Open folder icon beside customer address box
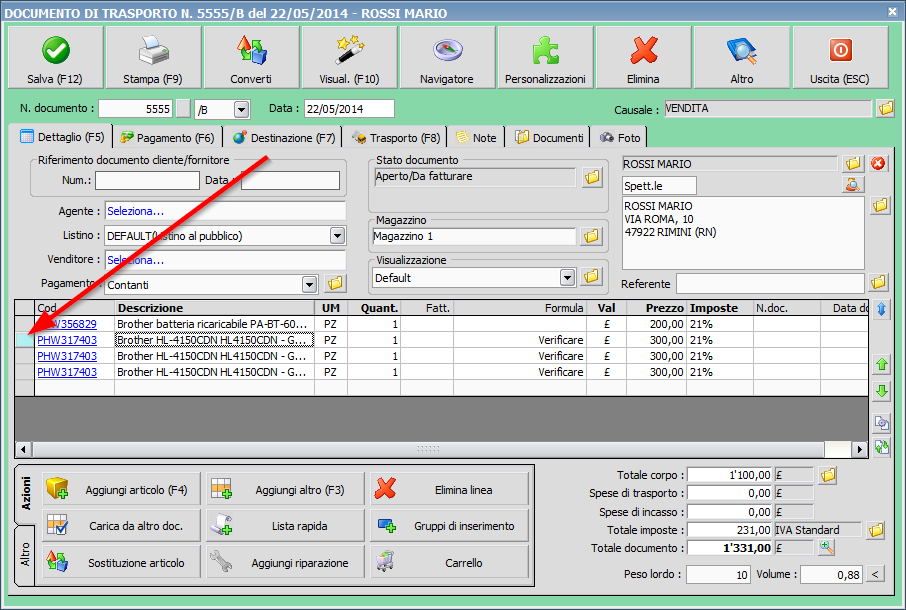This screenshot has width=906, height=610. tap(880, 205)
